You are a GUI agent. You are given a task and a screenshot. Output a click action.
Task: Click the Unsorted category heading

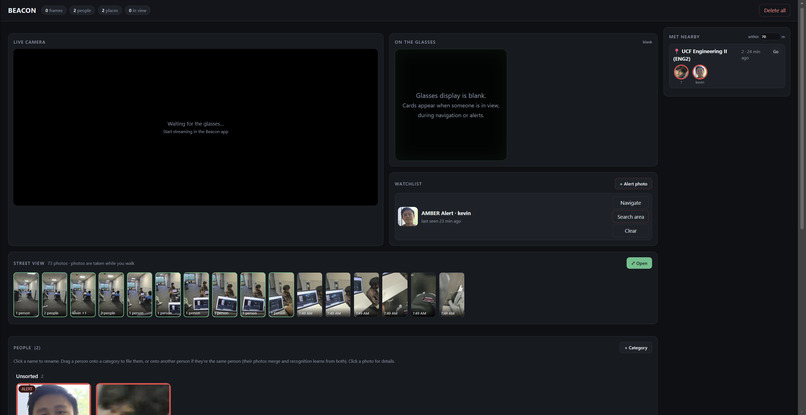click(27, 376)
